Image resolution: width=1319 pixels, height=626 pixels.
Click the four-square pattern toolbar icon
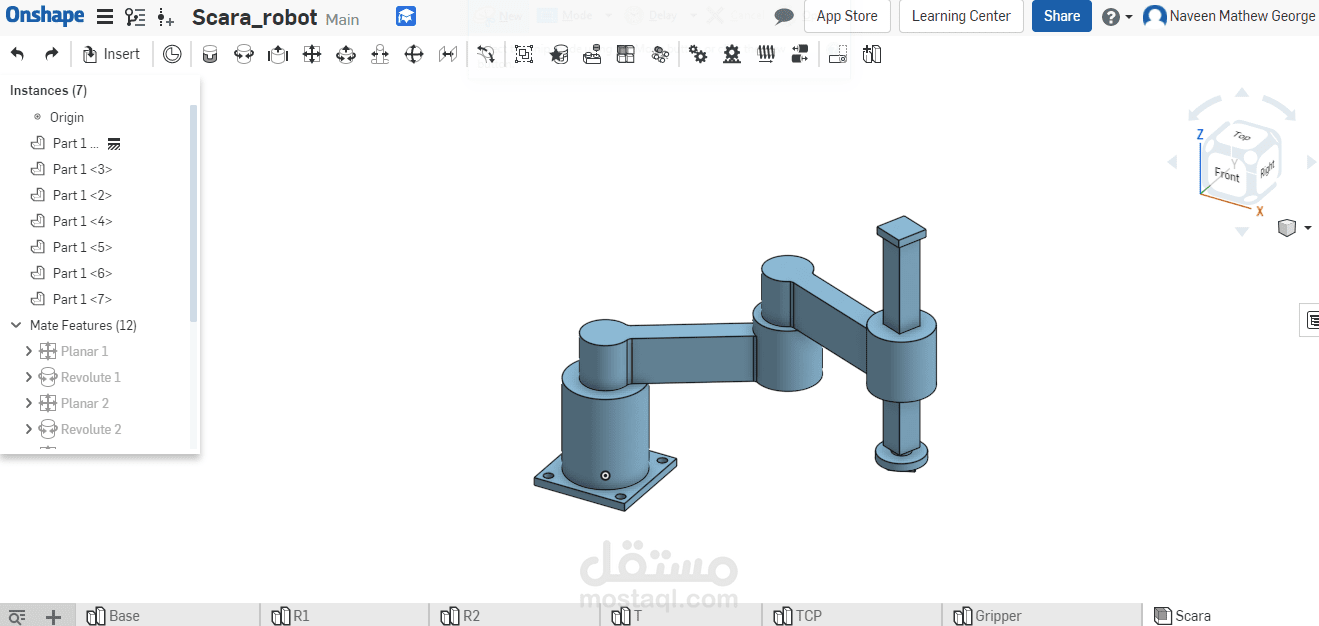(x=626, y=54)
